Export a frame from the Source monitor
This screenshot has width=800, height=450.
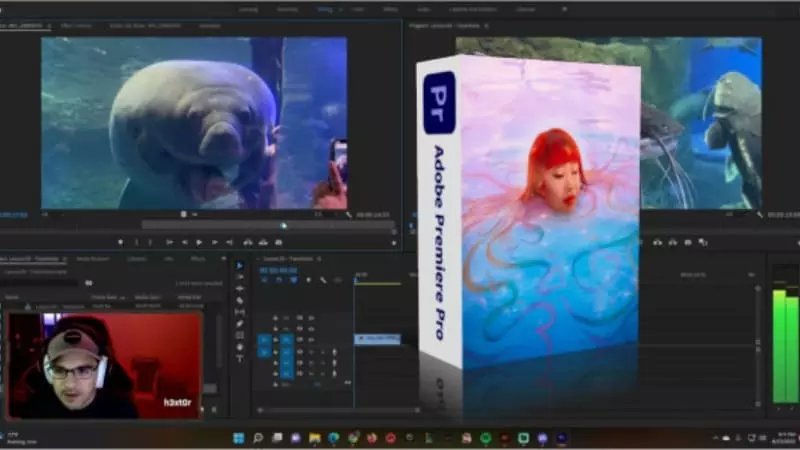point(279,243)
